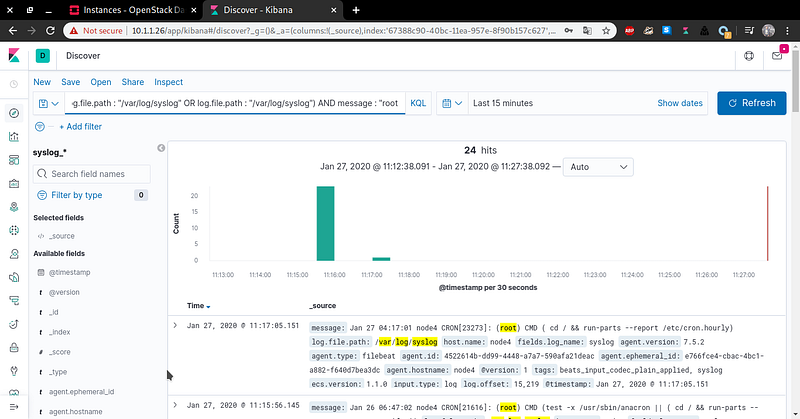Open a new browser tab

pyautogui.click(x=356, y=10)
